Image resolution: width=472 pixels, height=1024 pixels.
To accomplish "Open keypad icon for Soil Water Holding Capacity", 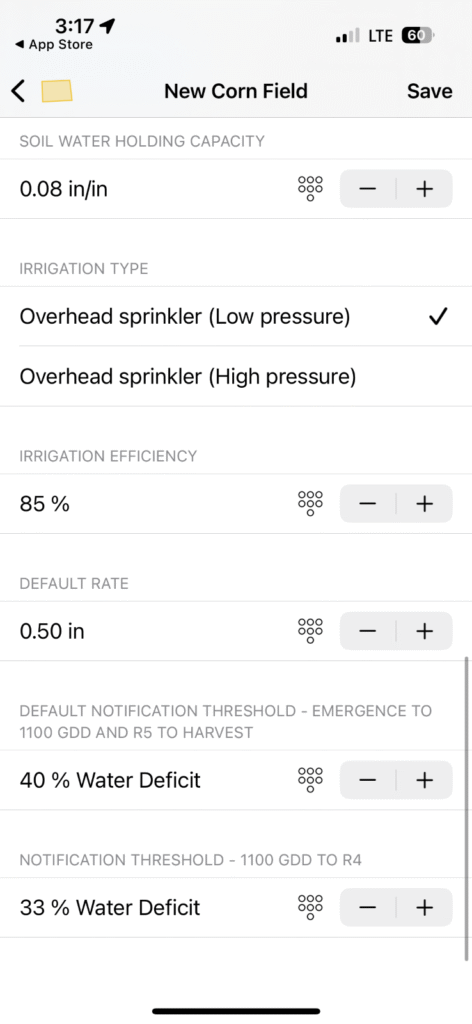I will pos(310,189).
